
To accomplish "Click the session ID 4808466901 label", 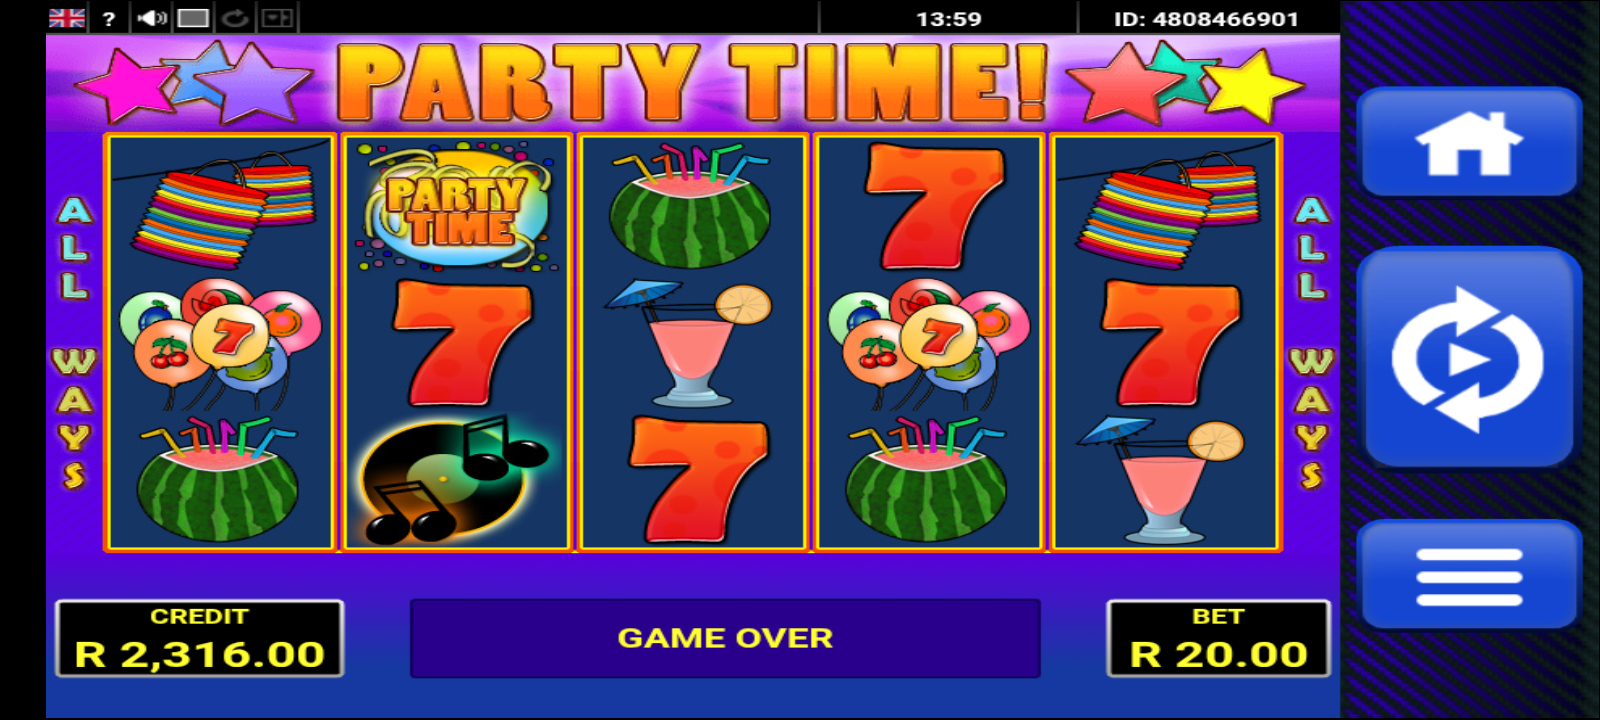I will click(x=1206, y=19).
